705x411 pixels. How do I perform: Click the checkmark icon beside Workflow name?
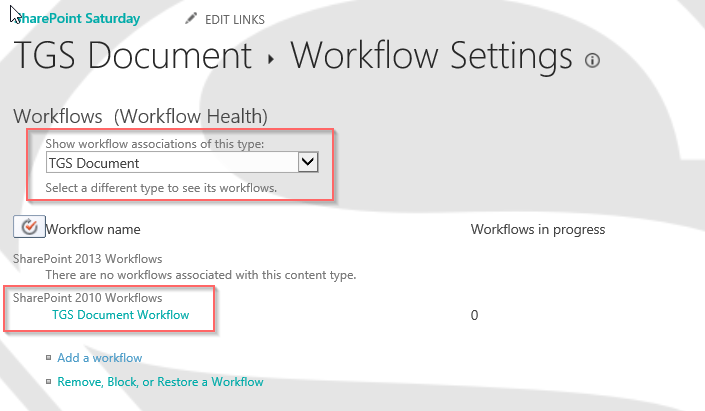pos(29,228)
